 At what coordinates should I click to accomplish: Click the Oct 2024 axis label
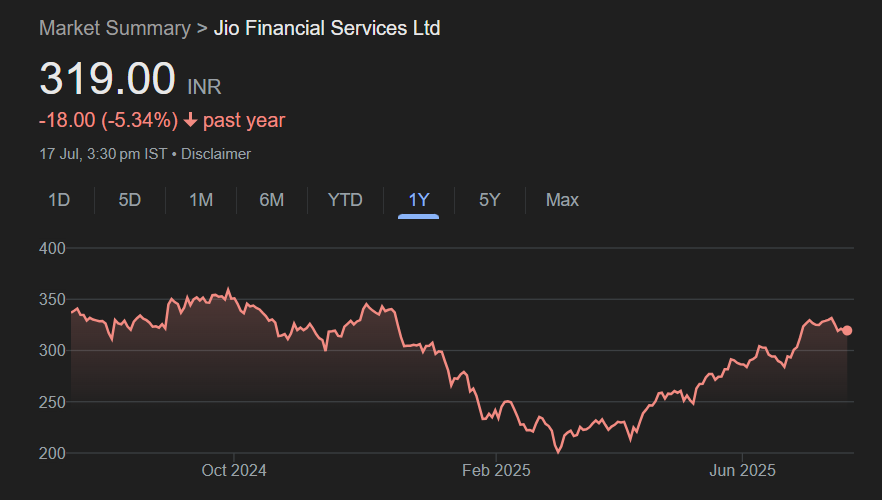click(x=233, y=470)
